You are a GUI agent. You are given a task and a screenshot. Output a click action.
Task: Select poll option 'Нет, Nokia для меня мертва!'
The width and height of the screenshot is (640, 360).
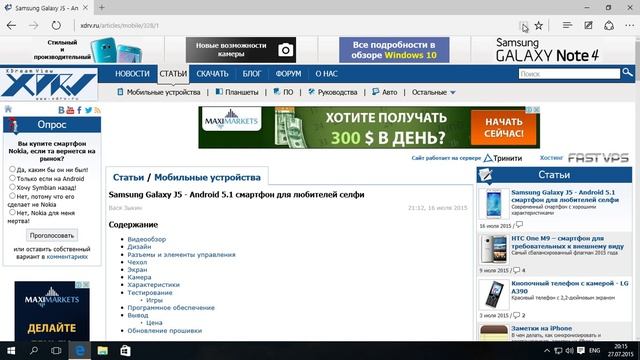coord(12,212)
